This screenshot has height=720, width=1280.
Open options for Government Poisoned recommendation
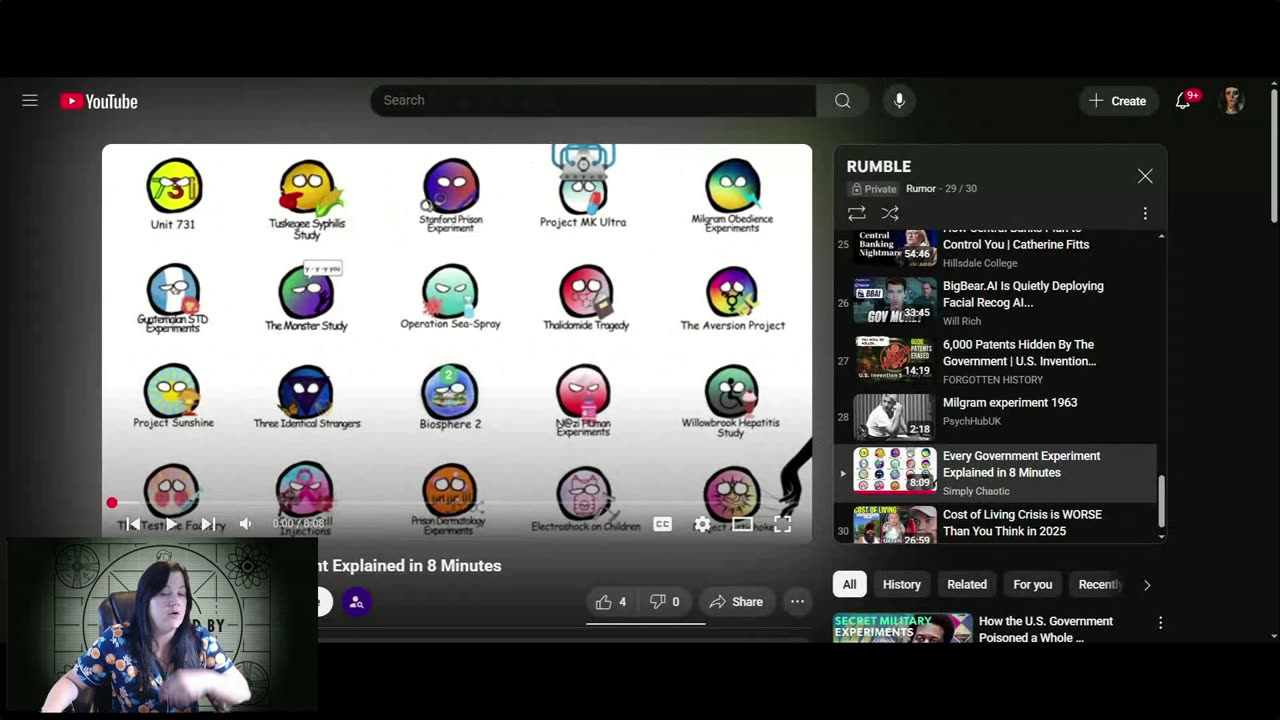click(1160, 622)
